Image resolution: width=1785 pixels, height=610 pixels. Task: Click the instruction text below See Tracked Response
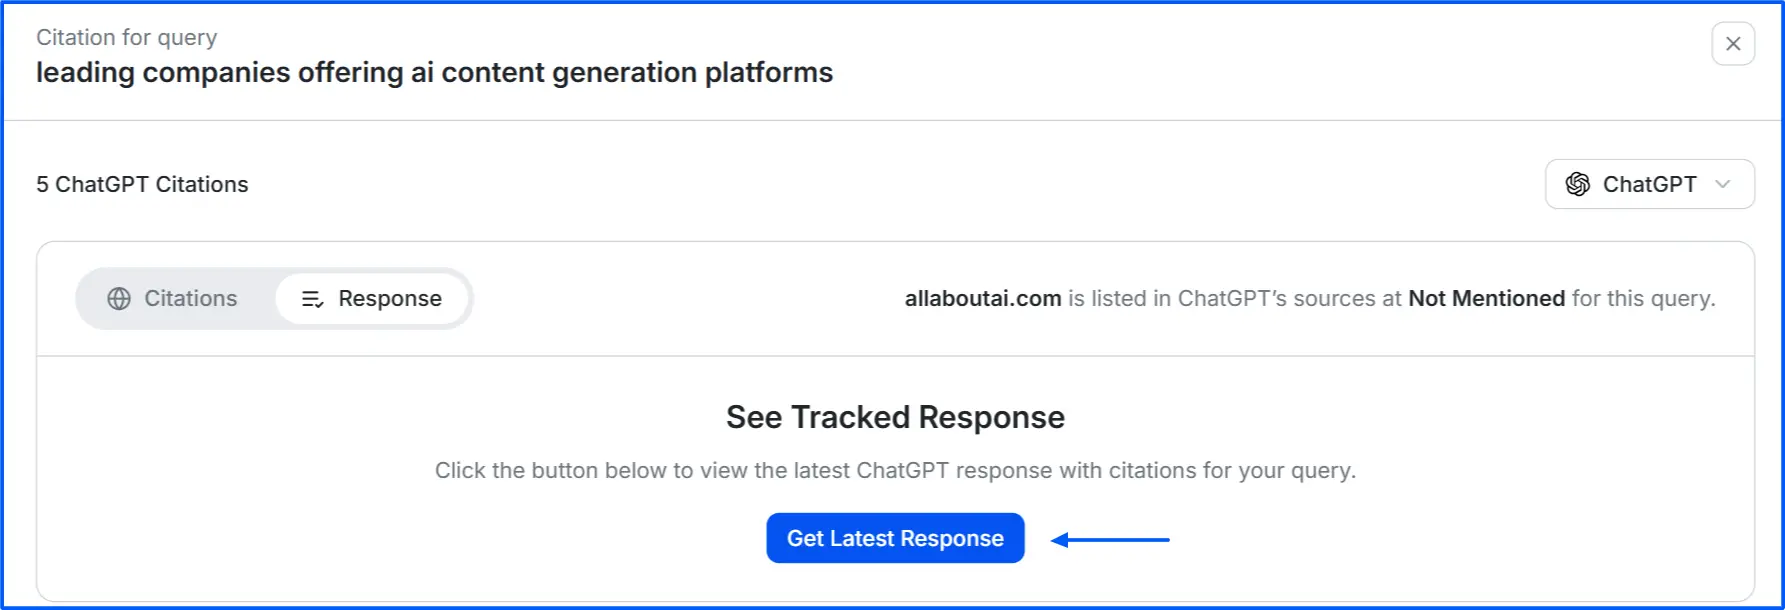[896, 470]
